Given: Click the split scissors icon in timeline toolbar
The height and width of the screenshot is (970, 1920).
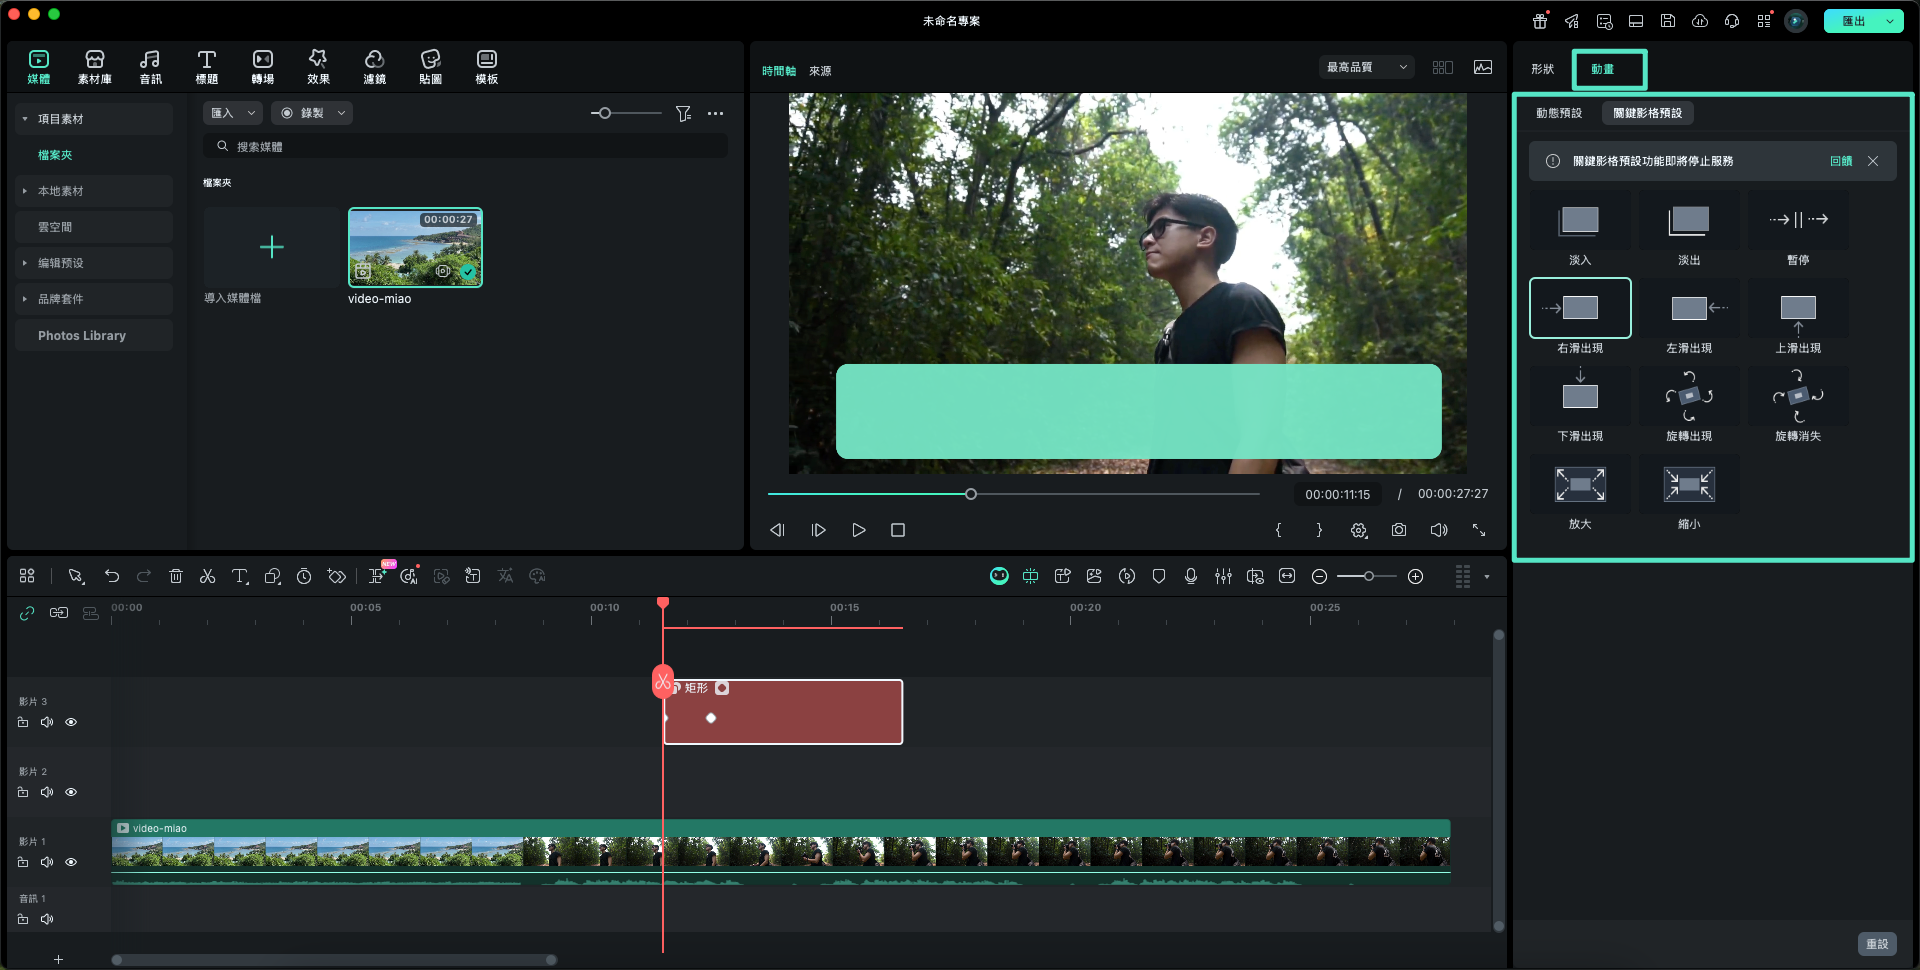Looking at the screenshot, I should tap(207, 576).
